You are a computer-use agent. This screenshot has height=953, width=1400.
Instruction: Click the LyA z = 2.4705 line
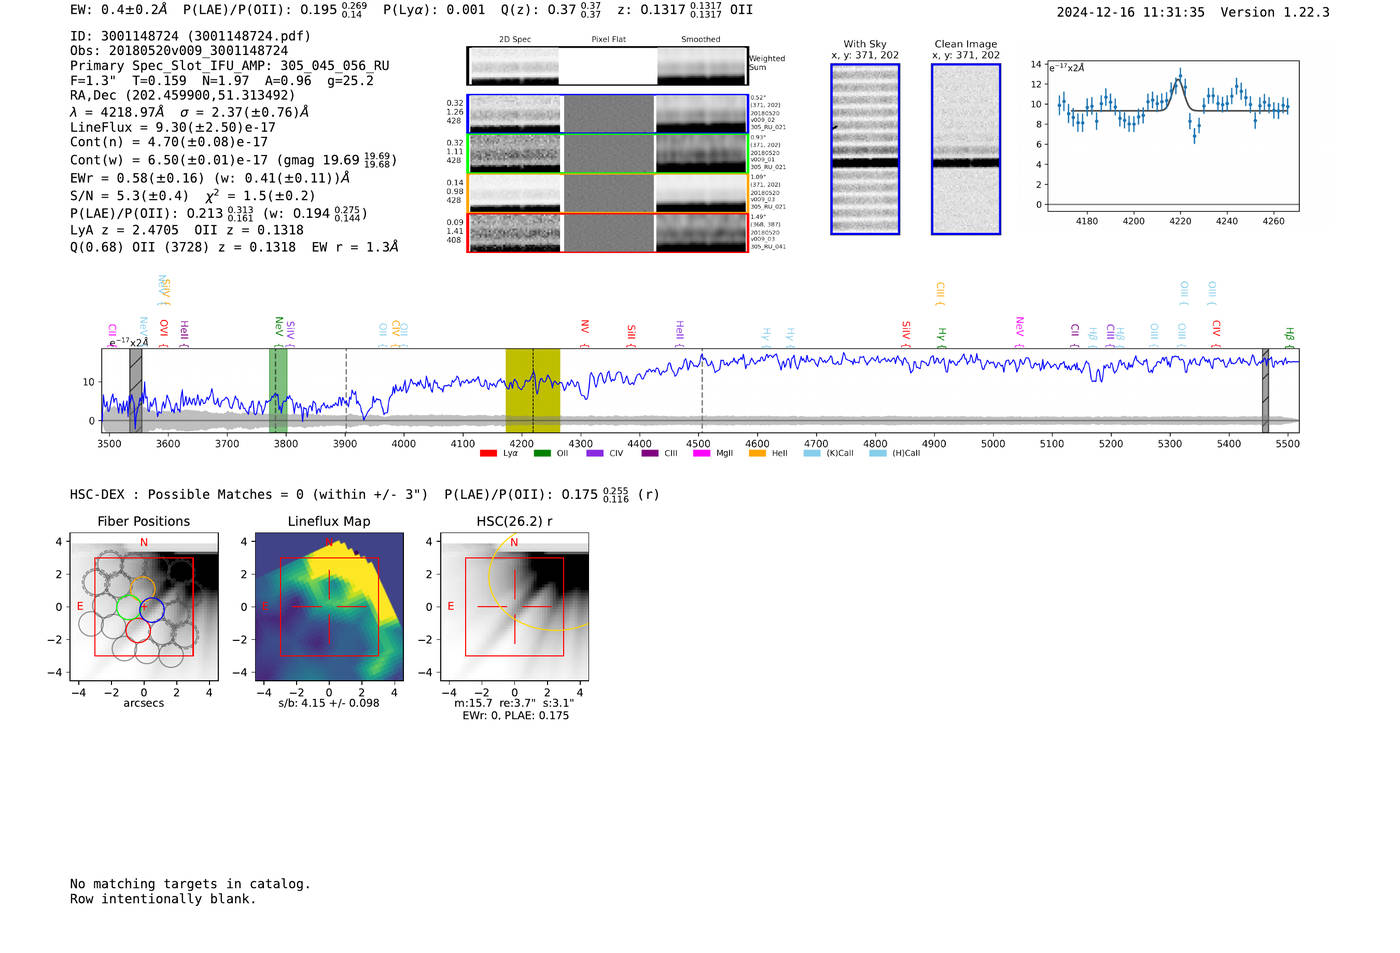125,230
